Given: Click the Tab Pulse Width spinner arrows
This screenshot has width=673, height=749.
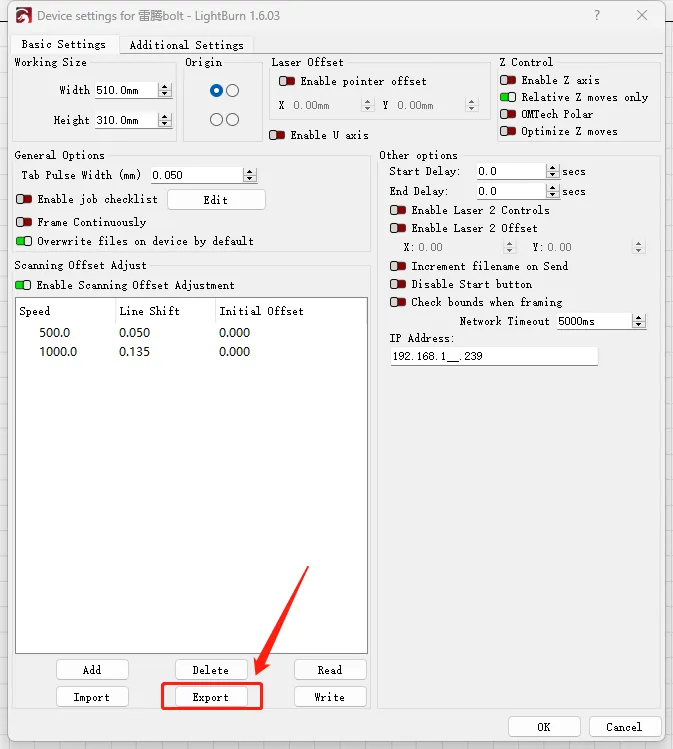Looking at the screenshot, I should click(x=250, y=175).
